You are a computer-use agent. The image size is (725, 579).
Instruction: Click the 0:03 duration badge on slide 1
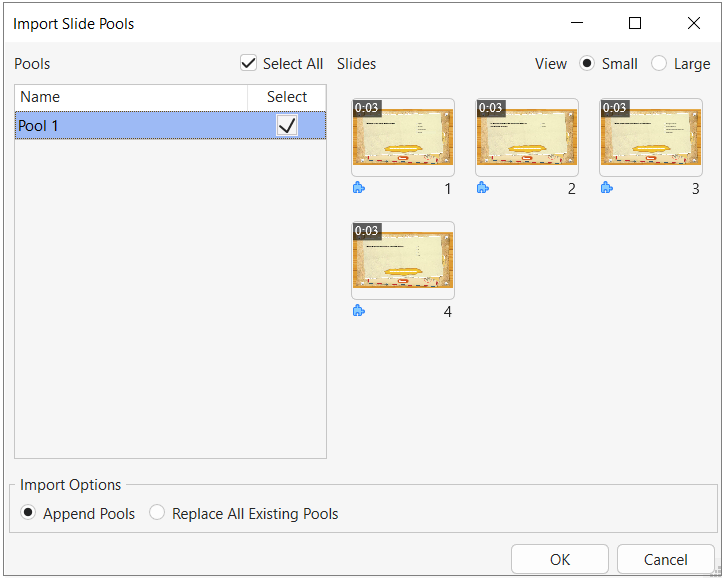pyautogui.click(x=367, y=108)
